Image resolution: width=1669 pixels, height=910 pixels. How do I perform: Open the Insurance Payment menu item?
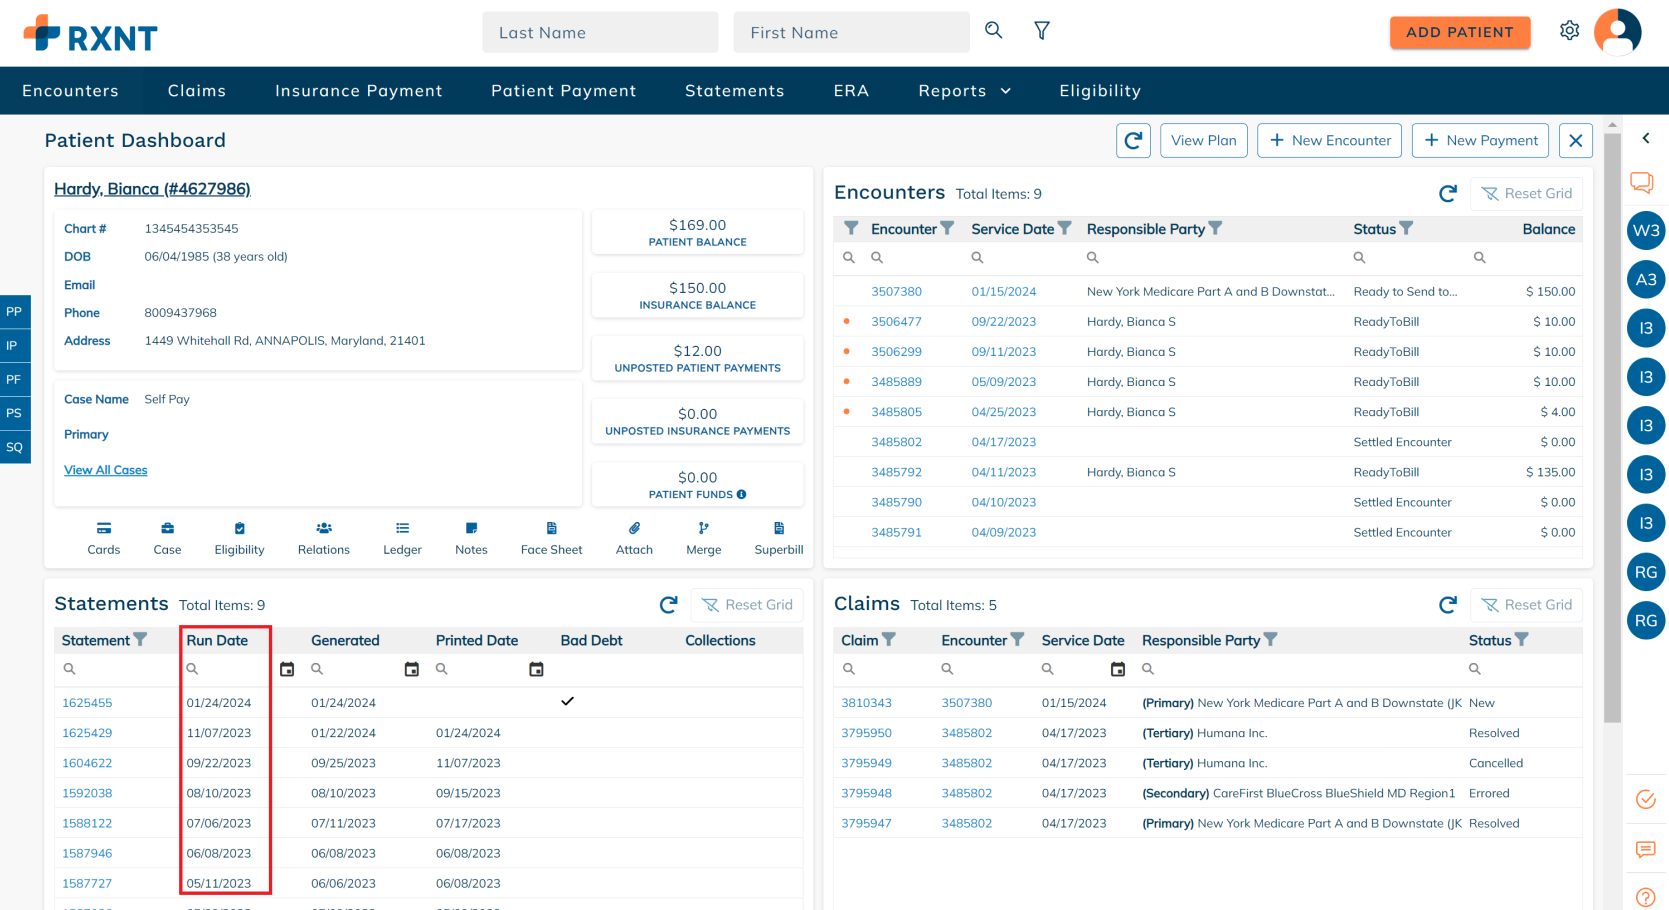click(358, 90)
